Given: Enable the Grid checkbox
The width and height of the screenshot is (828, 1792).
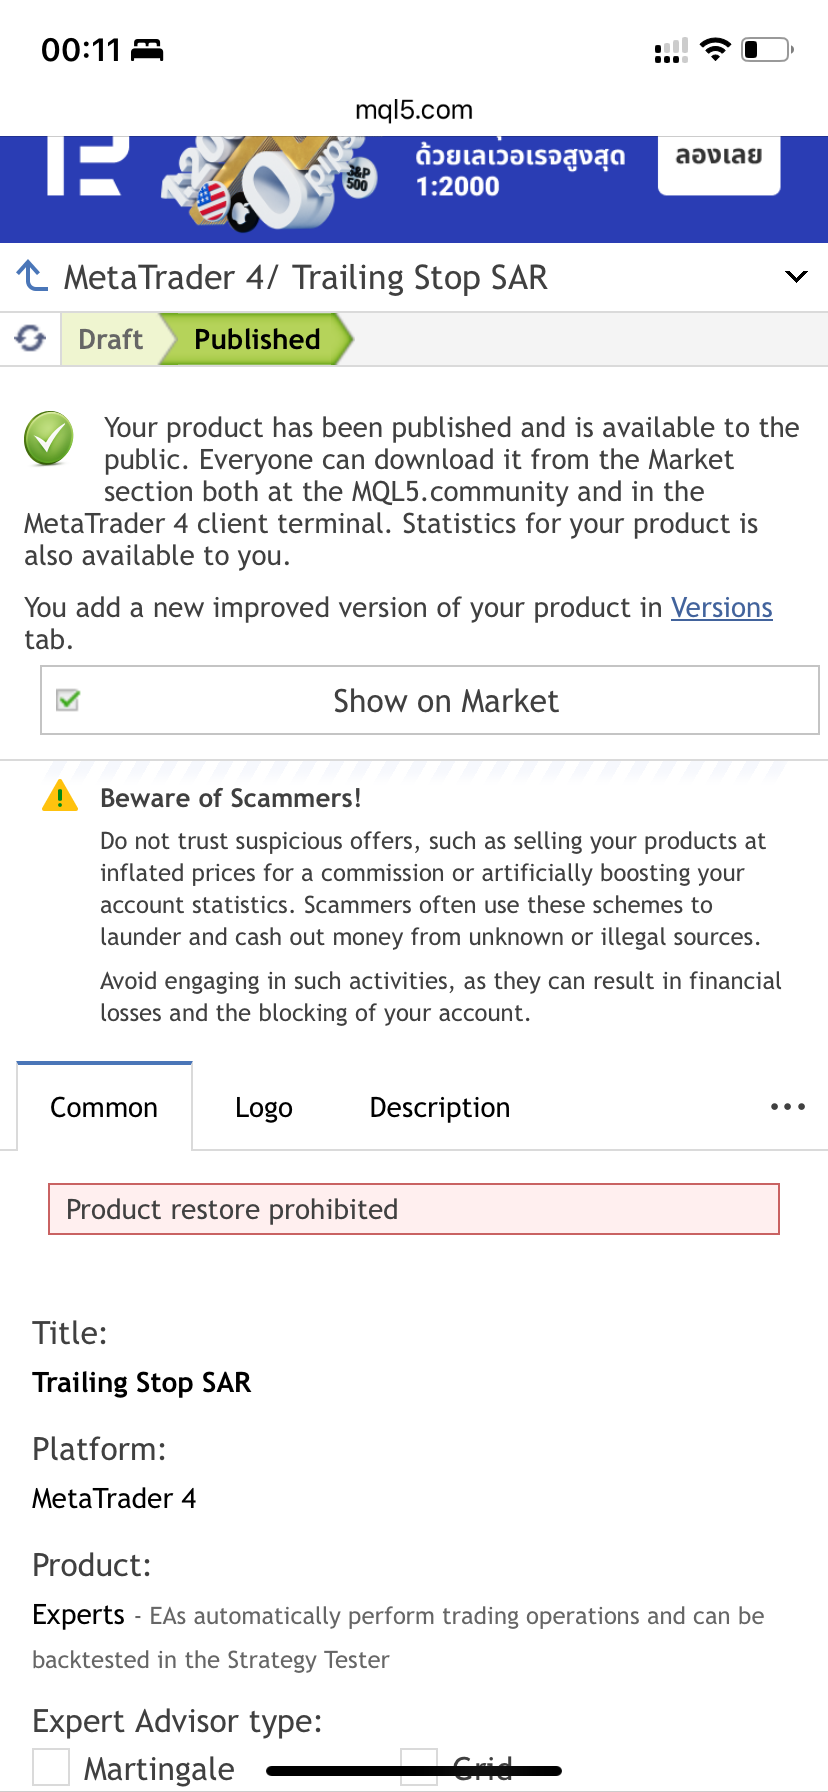Looking at the screenshot, I should pyautogui.click(x=419, y=1767).
